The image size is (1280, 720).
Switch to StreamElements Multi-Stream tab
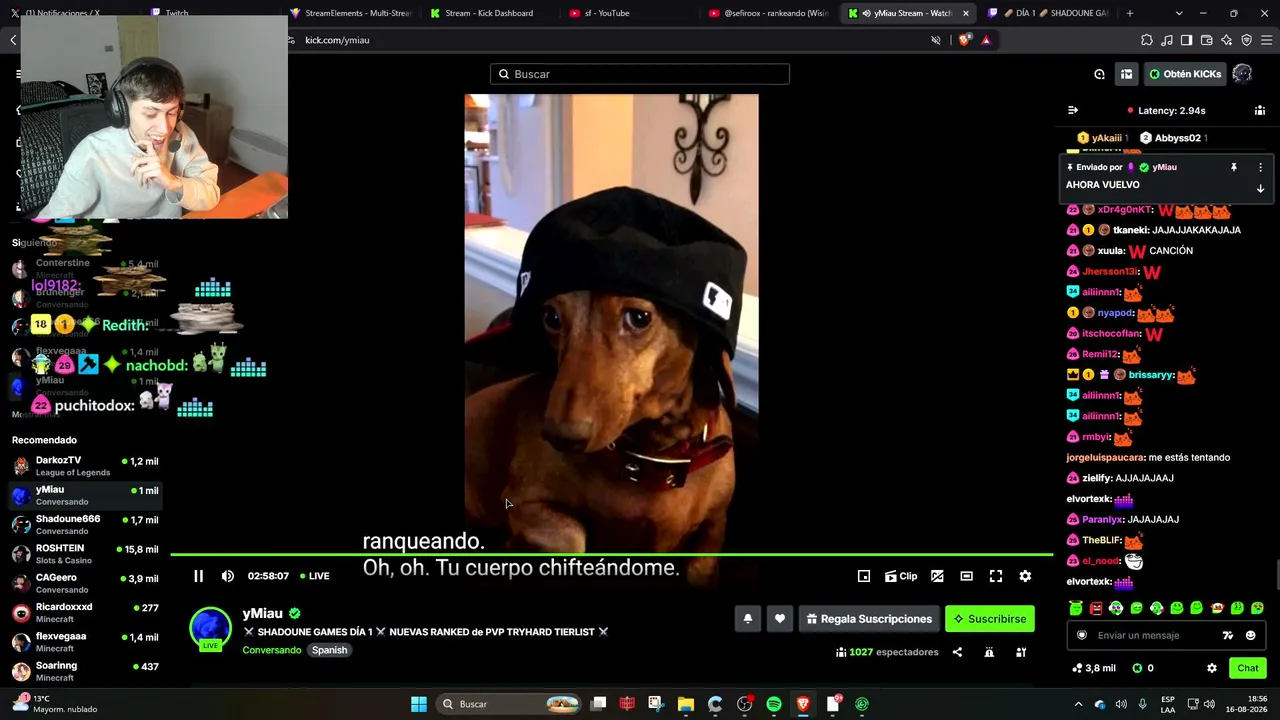point(350,13)
